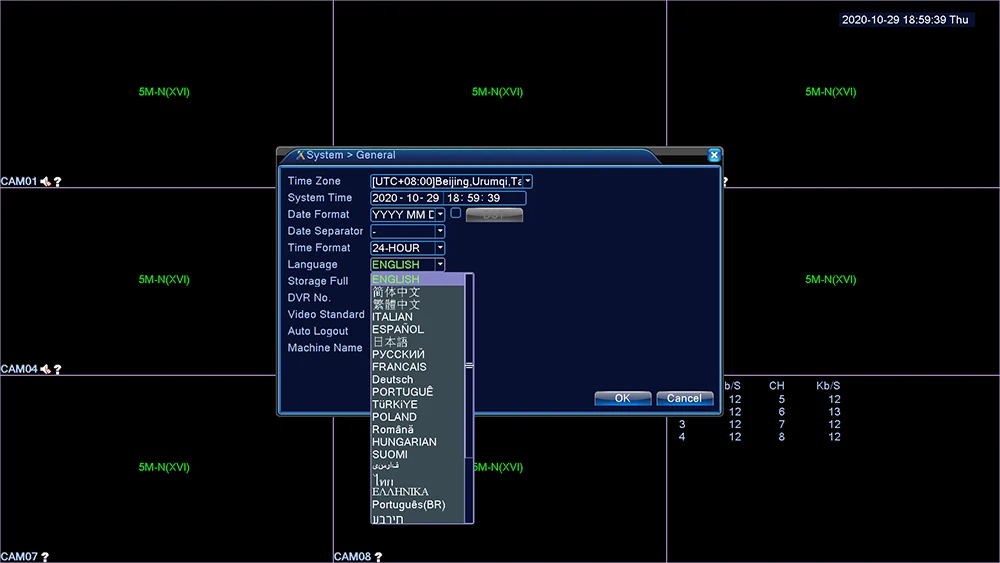Click the muted audio icon beside CAM04

click(x=45, y=369)
